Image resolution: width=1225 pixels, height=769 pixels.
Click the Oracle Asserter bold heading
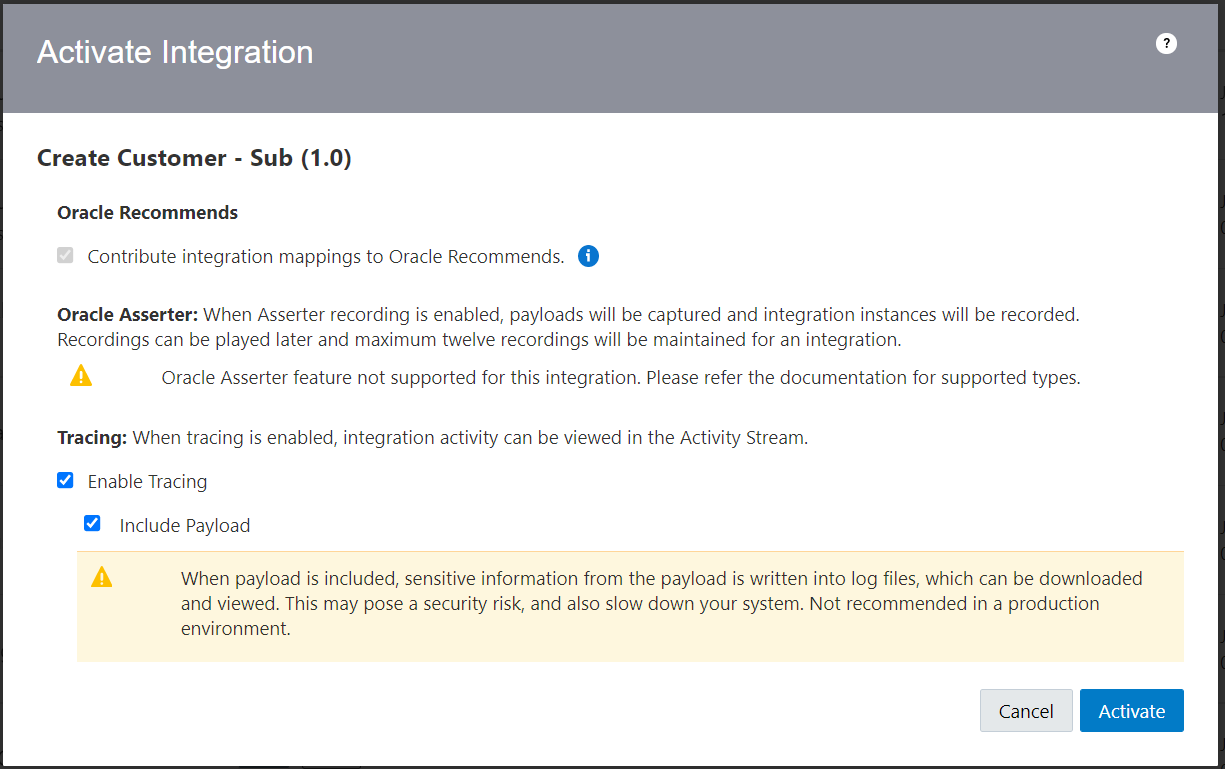pyautogui.click(x=128, y=314)
